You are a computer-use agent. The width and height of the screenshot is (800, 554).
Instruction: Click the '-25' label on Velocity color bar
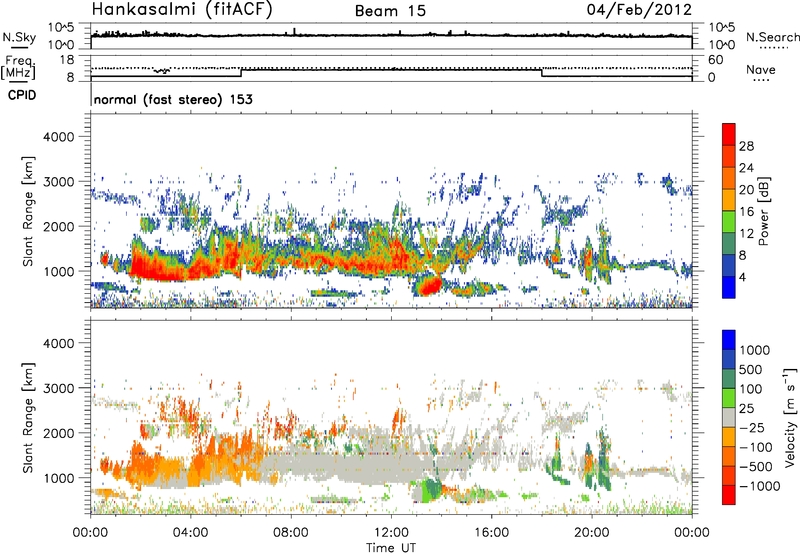click(x=750, y=428)
